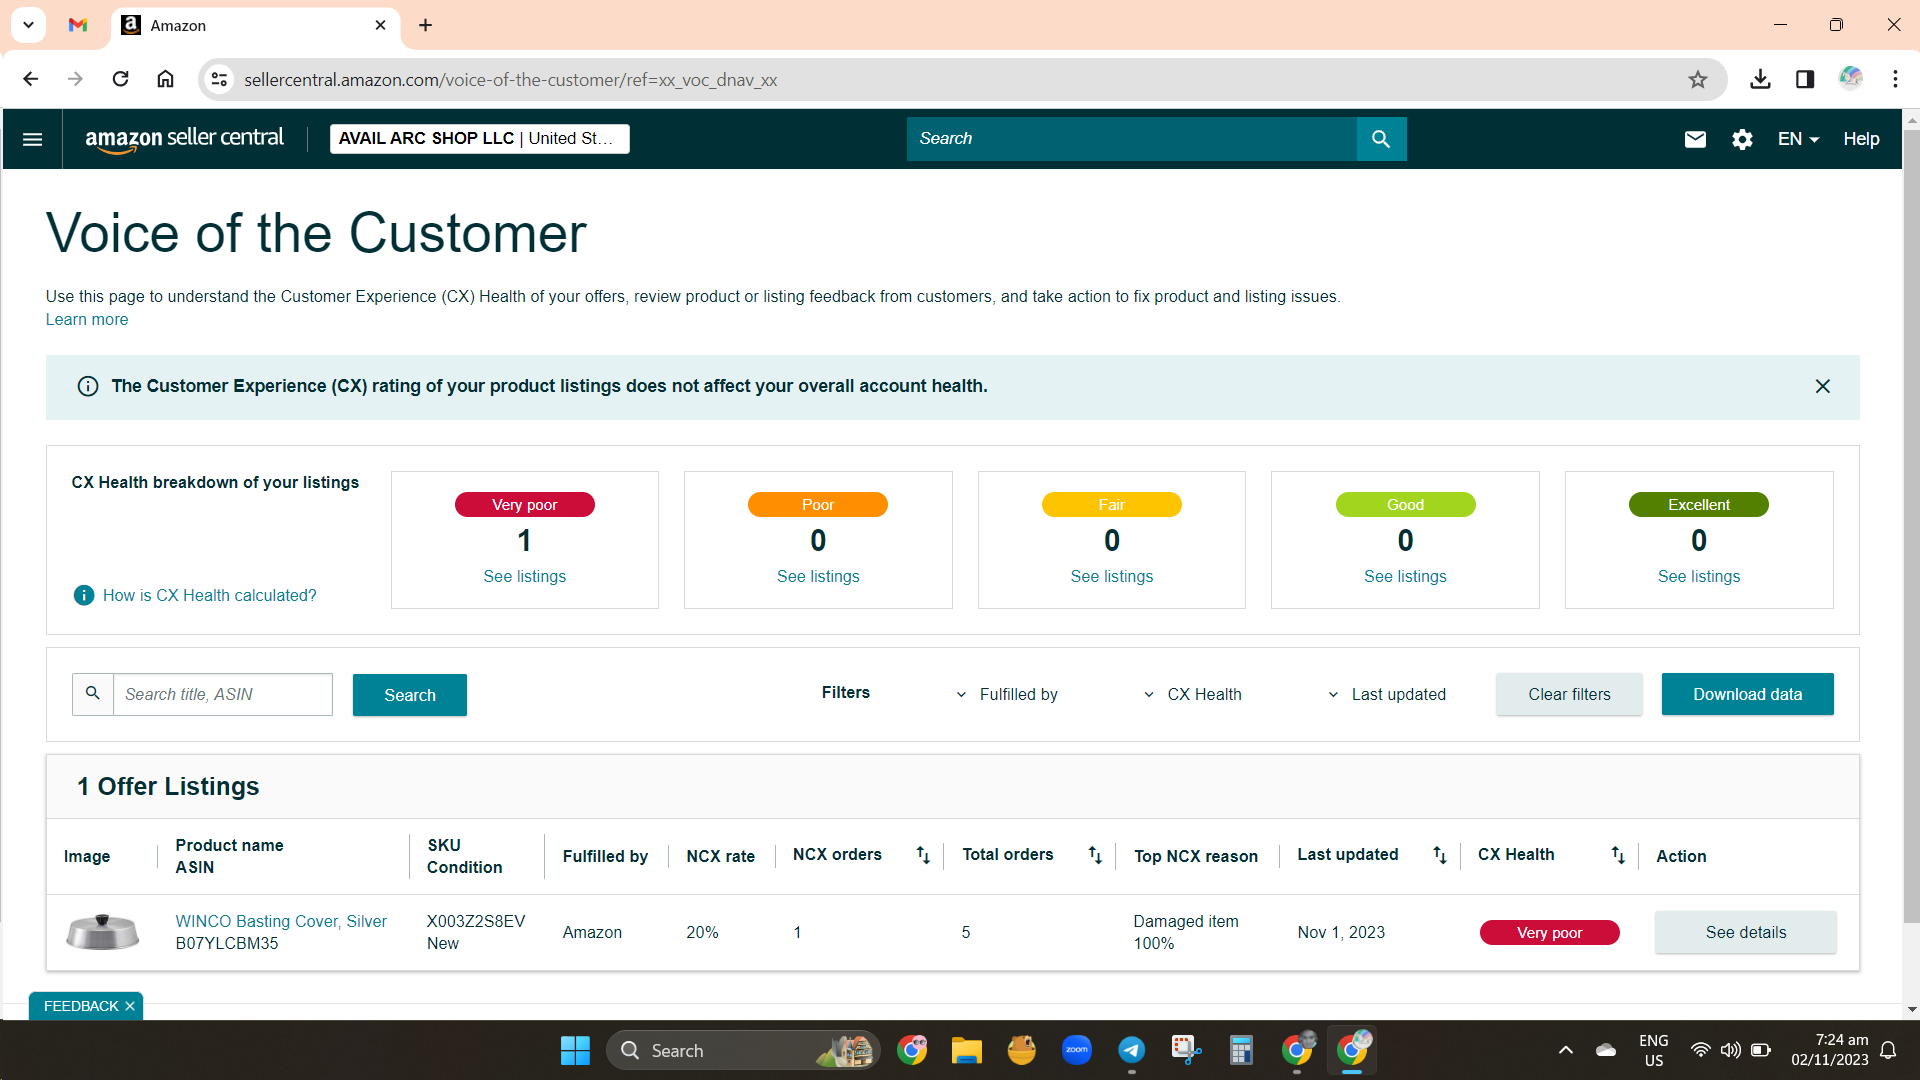Click the info icon beside CX Health calculated

(x=84, y=595)
